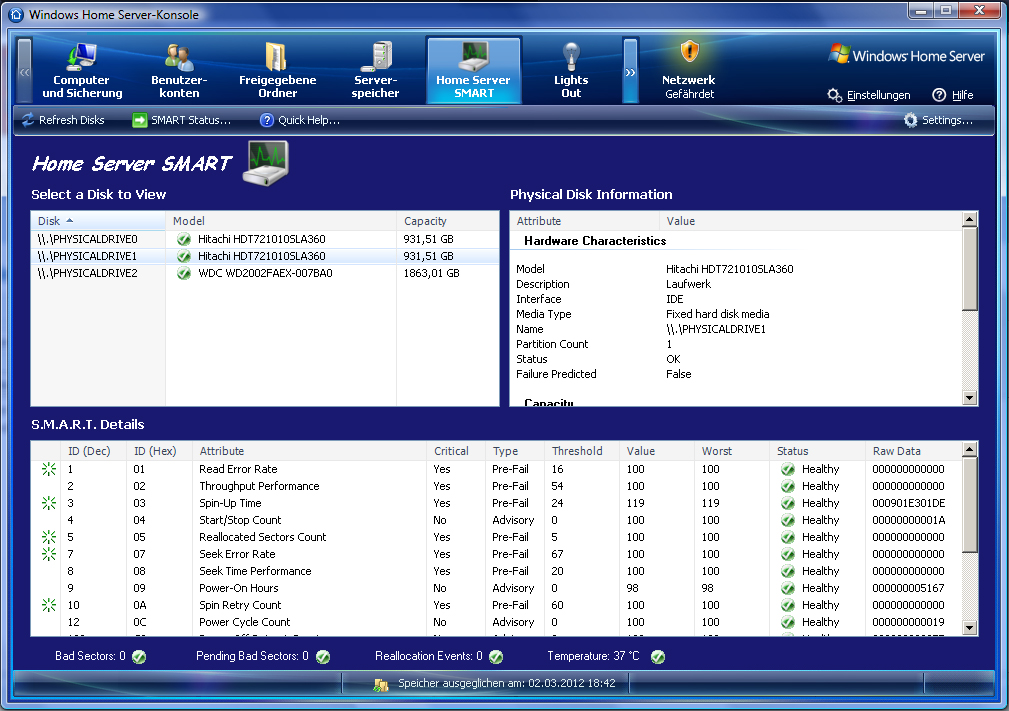The image size is (1009, 711).
Task: Click Bad Sectors status check icon
Action: [x=139, y=657]
